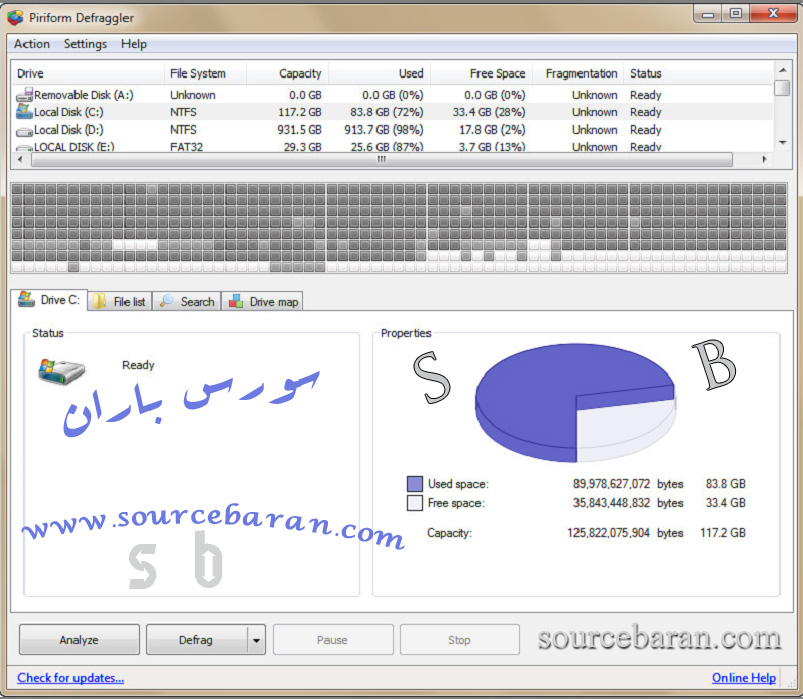Click the Defrag button
Screen dimensions: 803x699
tap(196, 640)
